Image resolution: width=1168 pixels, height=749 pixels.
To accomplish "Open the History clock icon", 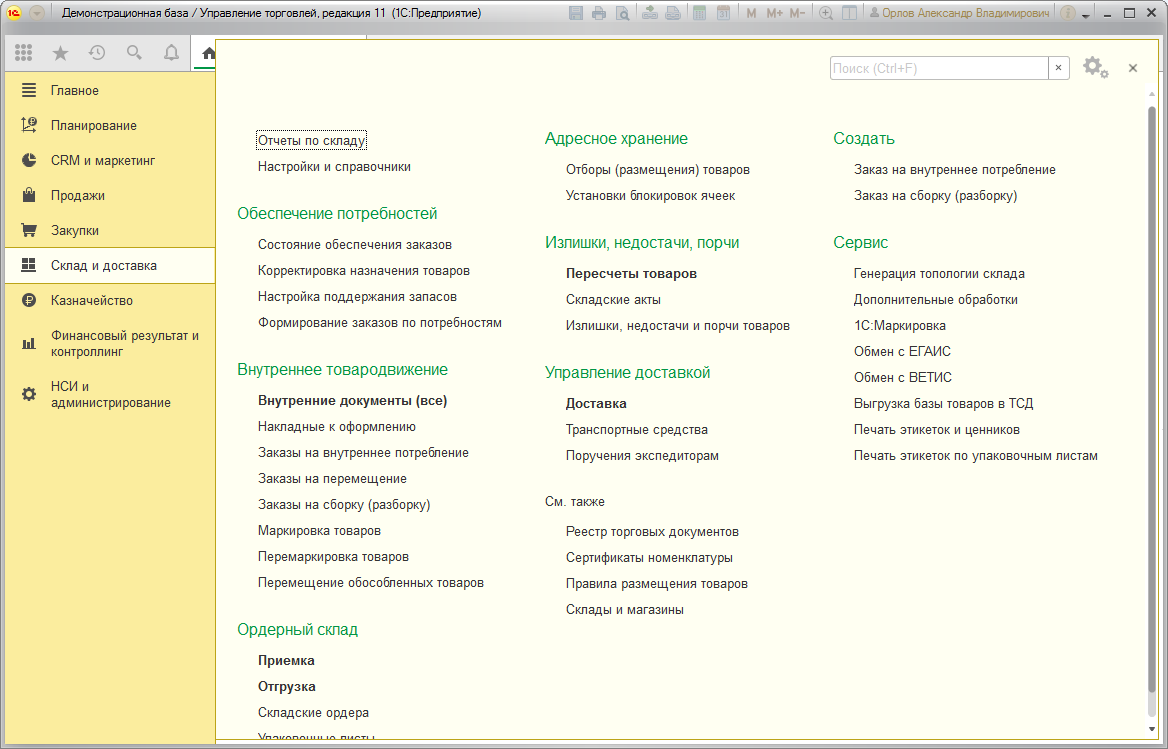I will [97, 52].
